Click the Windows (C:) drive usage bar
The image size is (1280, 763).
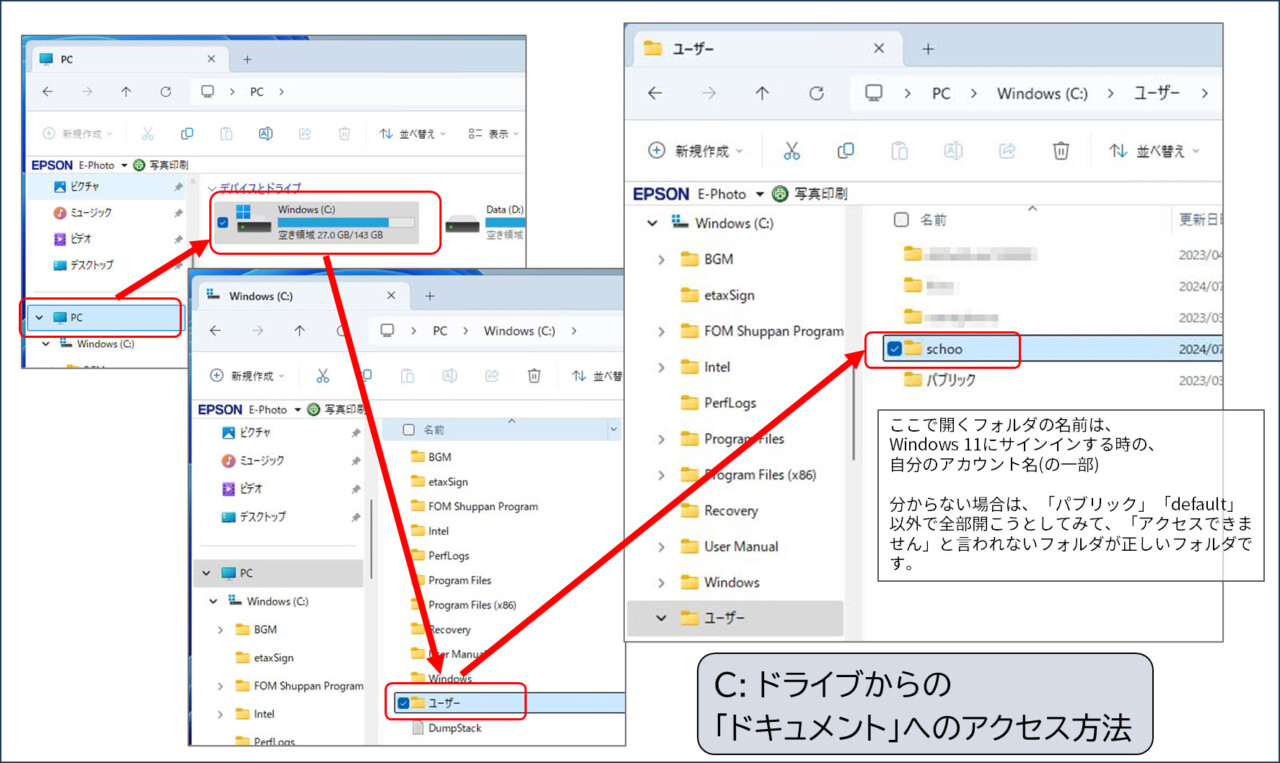[346, 222]
